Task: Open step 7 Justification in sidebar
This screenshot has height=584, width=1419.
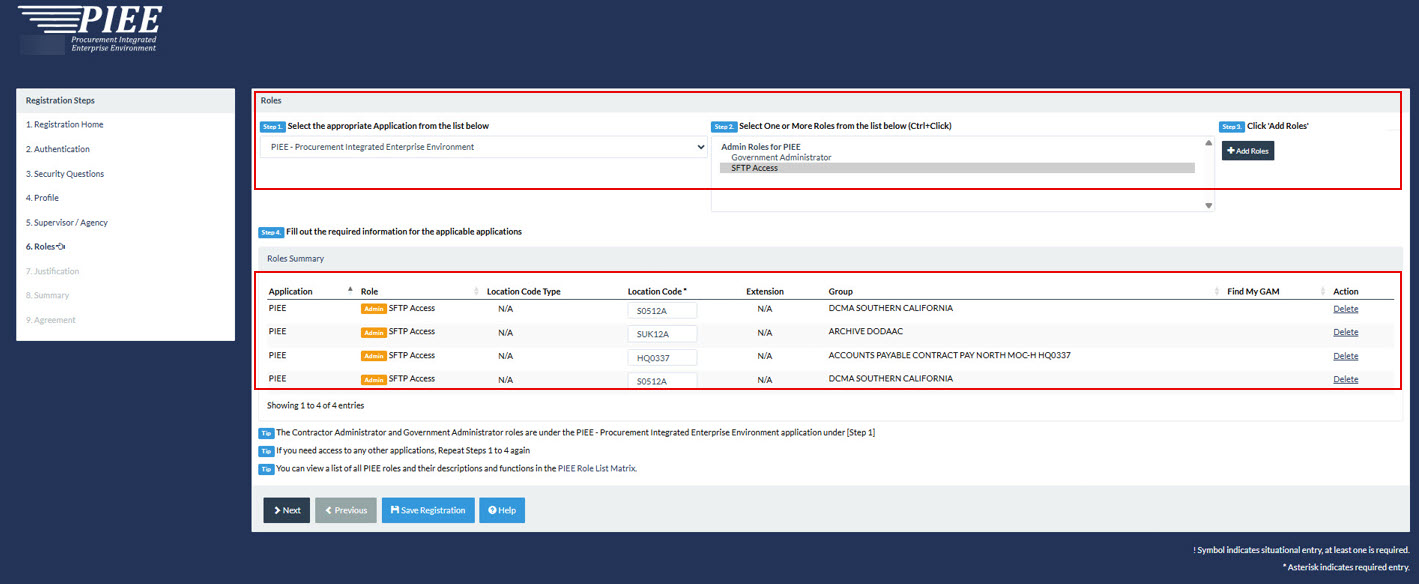Action: click(x=52, y=271)
